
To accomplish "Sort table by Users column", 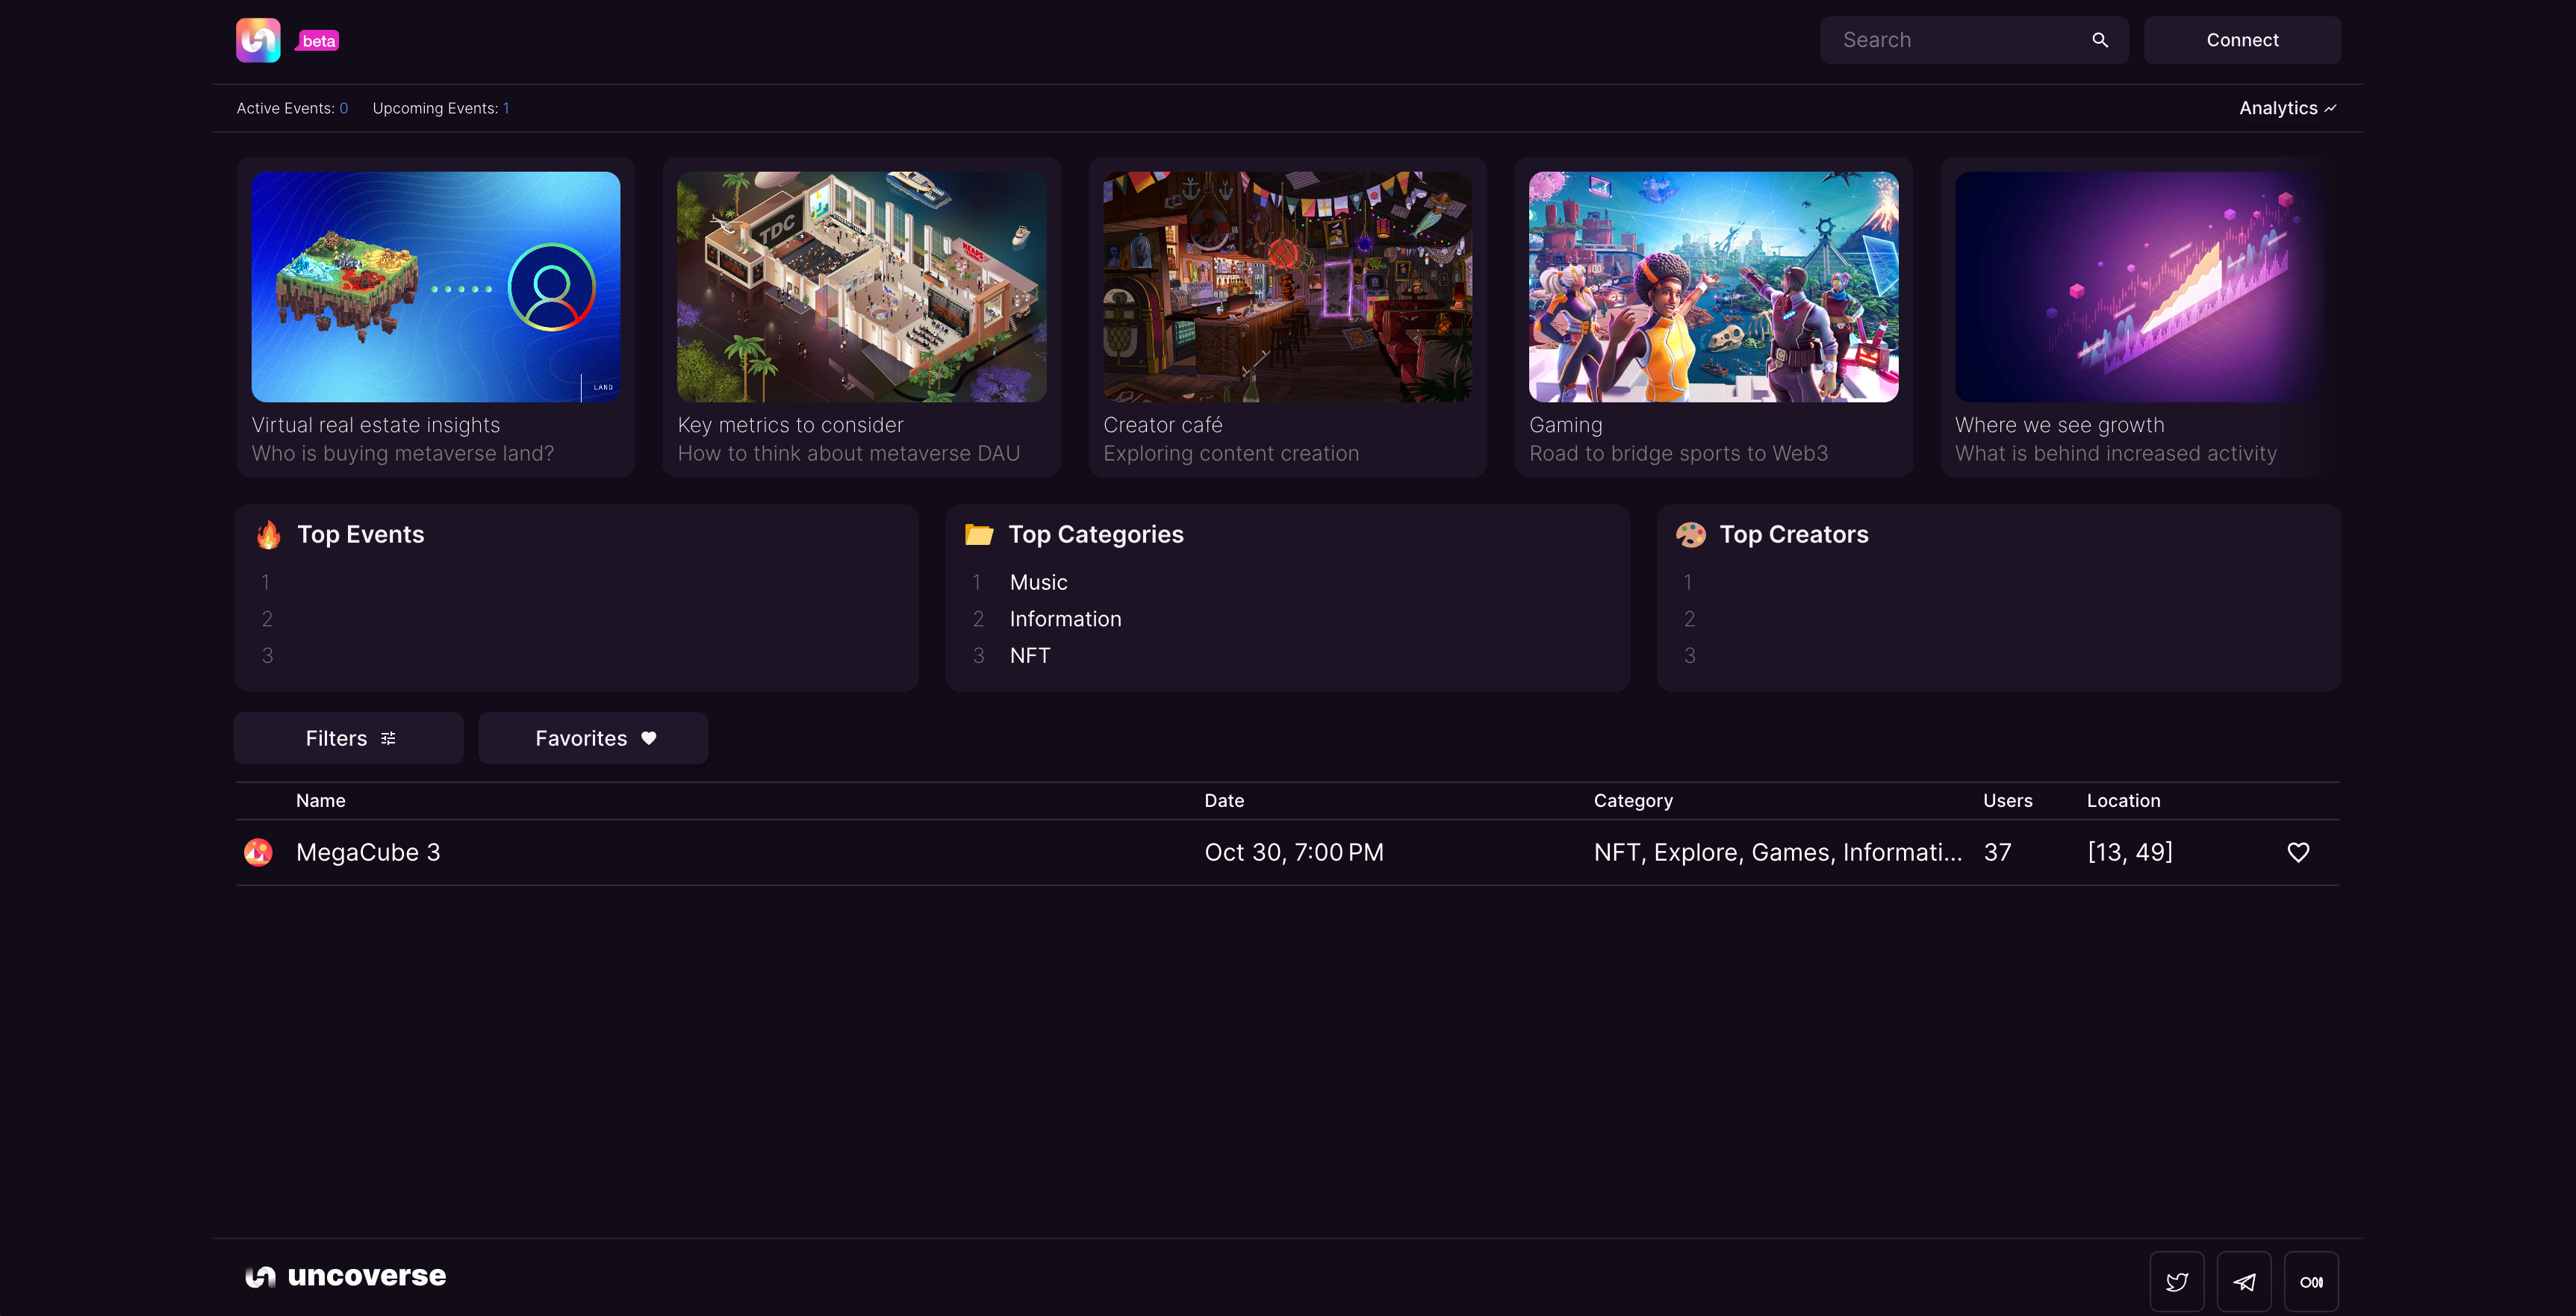I will point(2007,801).
